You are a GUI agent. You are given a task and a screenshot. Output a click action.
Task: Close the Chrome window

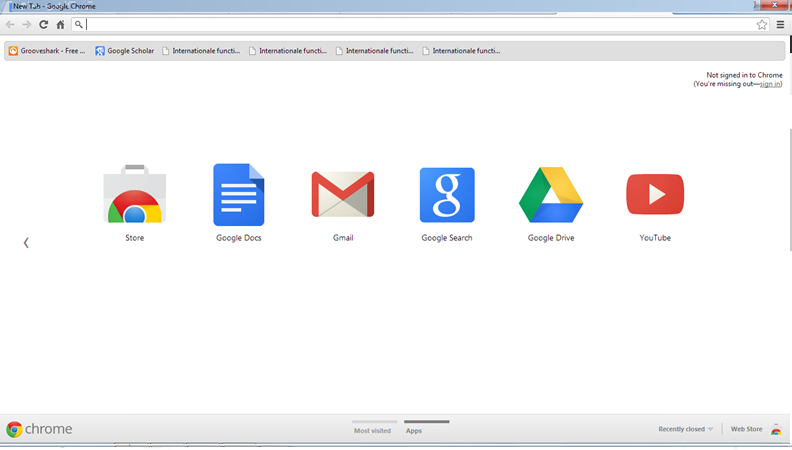774,5
